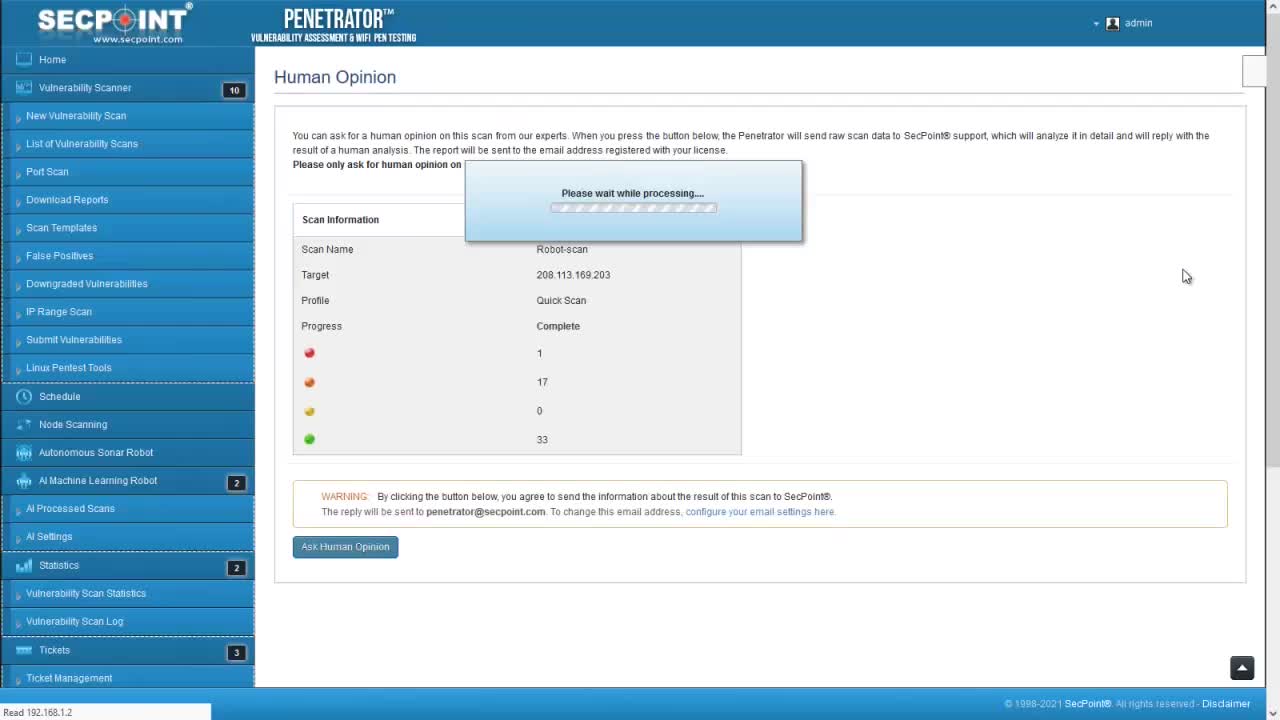Click the penetrator@secpoint.com email text
Image resolution: width=1280 pixels, height=720 pixels.
click(x=486, y=512)
